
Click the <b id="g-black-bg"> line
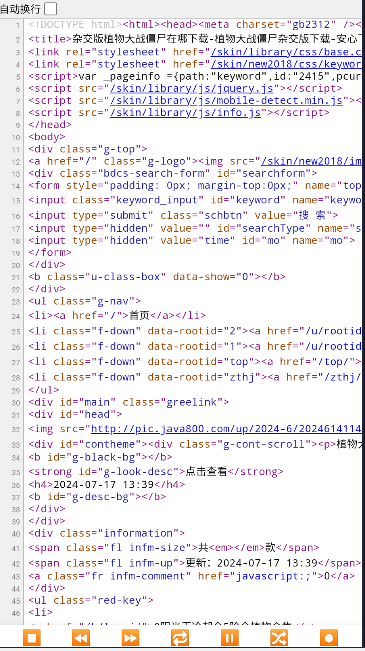[x=100, y=457]
